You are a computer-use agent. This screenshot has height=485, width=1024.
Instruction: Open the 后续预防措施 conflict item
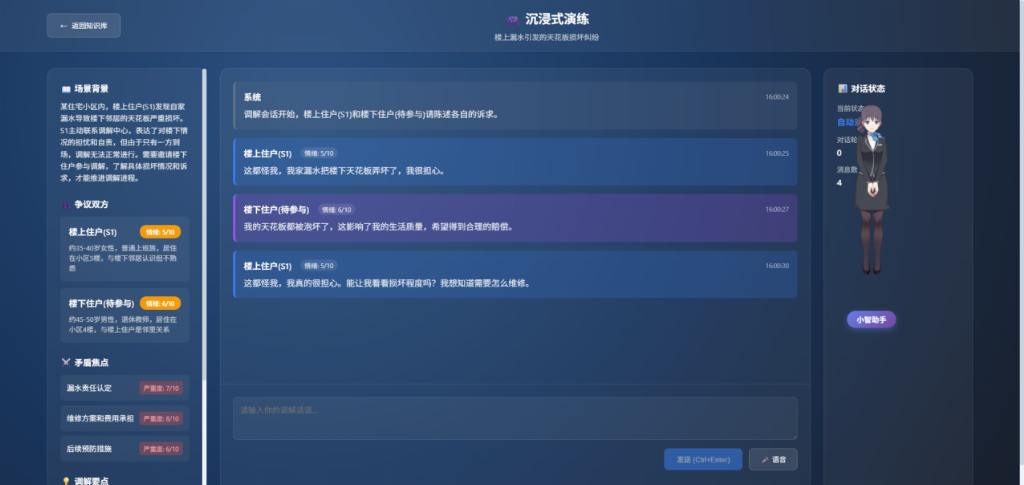pyautogui.click(x=124, y=449)
